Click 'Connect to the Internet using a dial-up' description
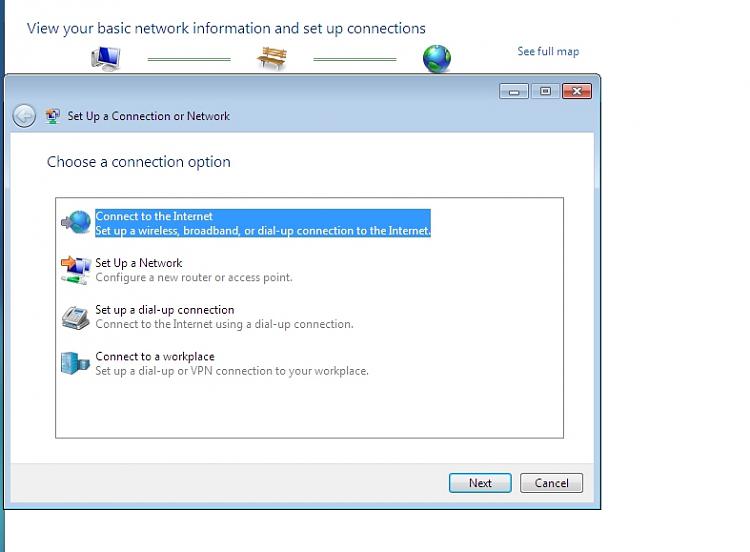The height and width of the screenshot is (552, 750). click(x=224, y=324)
